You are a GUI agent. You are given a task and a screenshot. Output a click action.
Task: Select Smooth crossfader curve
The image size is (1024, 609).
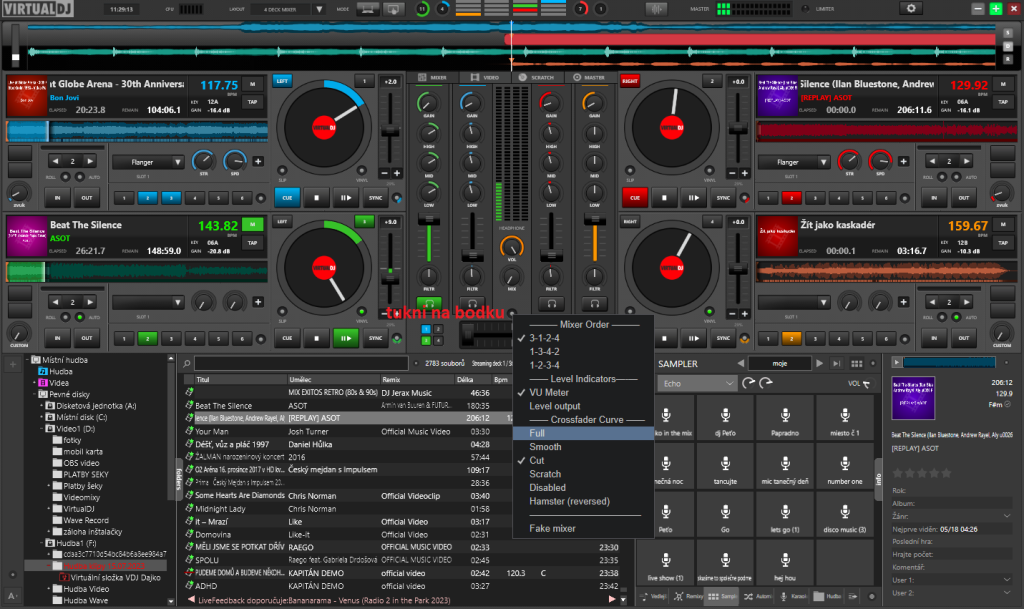point(545,447)
